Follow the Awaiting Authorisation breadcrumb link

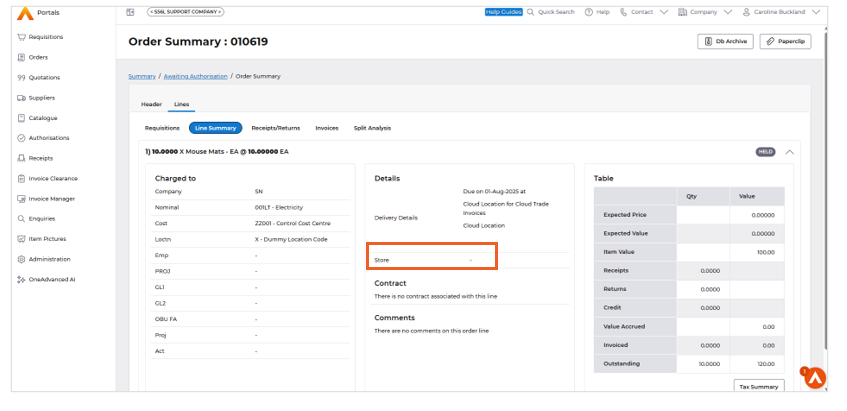196,77
